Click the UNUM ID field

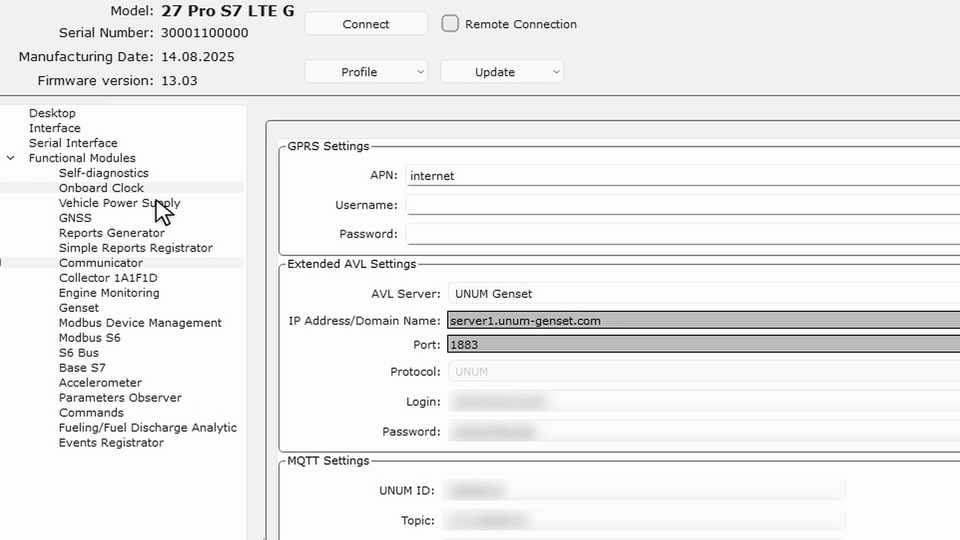[x=643, y=490]
